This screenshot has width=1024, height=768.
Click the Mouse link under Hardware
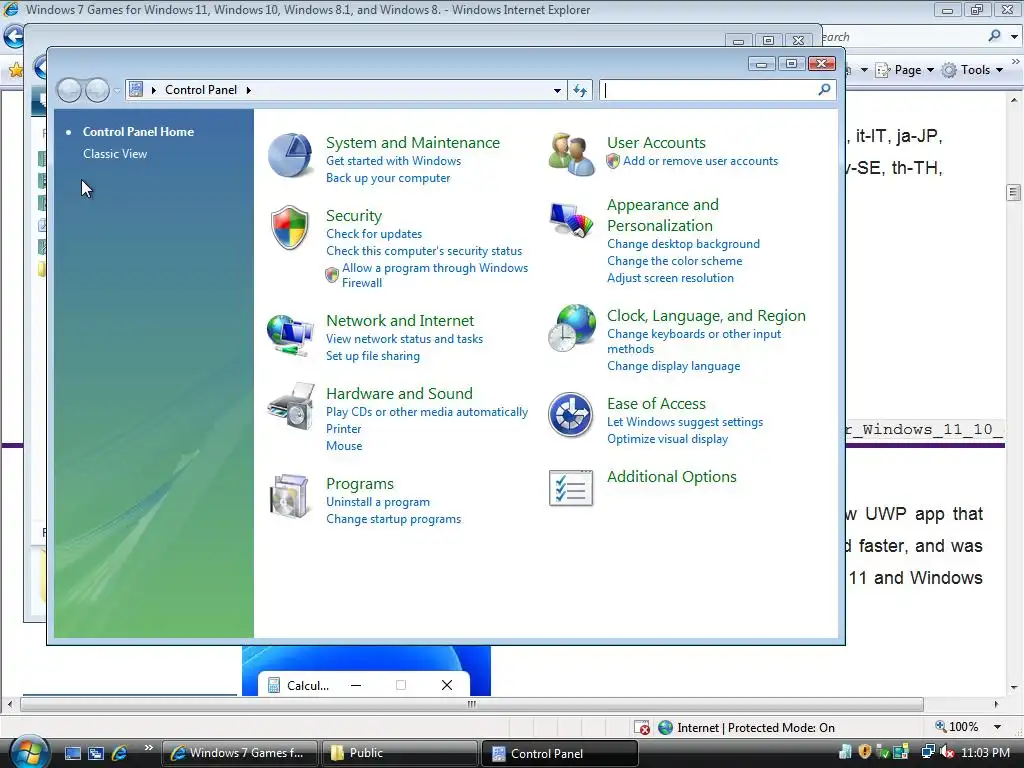pos(344,446)
